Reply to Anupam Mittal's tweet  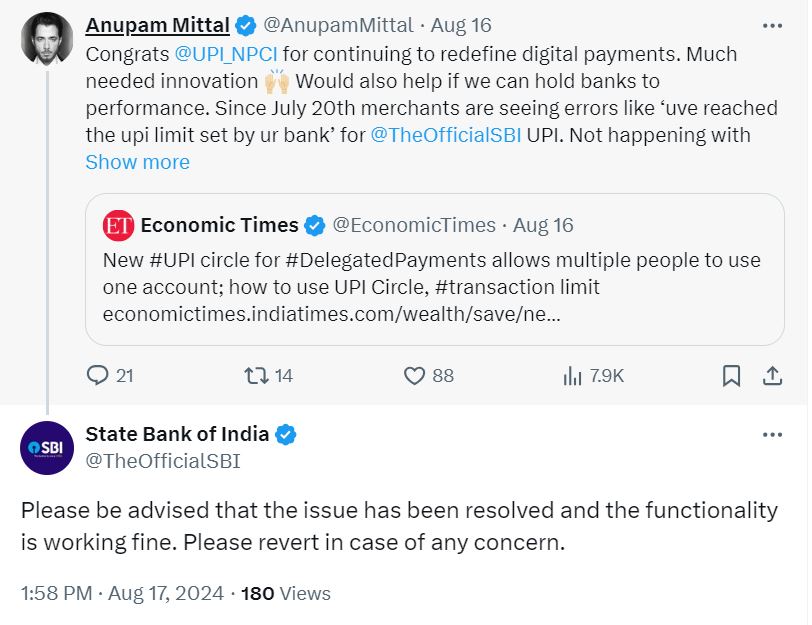pyautogui.click(x=98, y=375)
